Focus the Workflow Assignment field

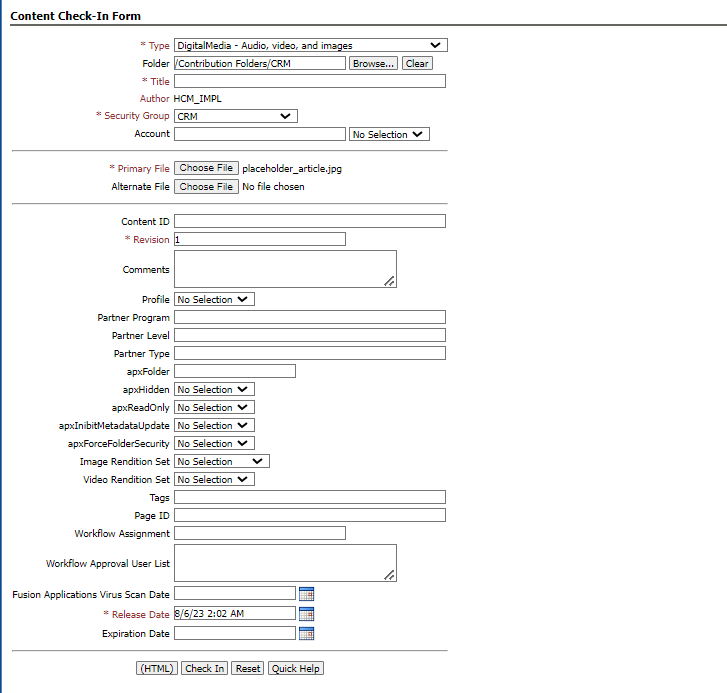pyautogui.click(x=260, y=533)
